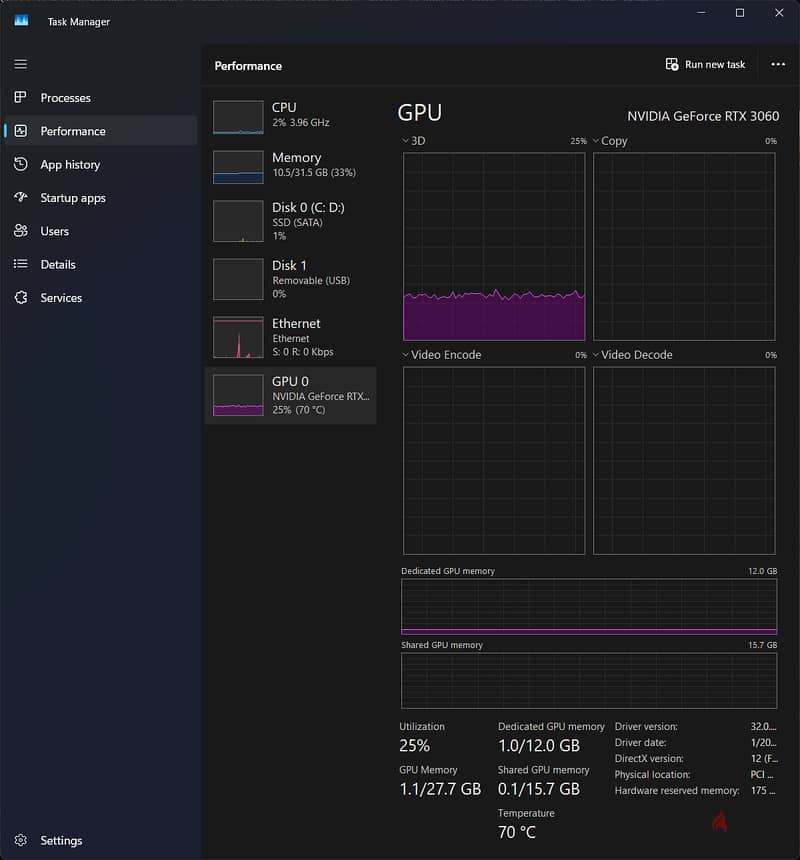
Task: Click the Utilization 25% value
Action: click(415, 745)
